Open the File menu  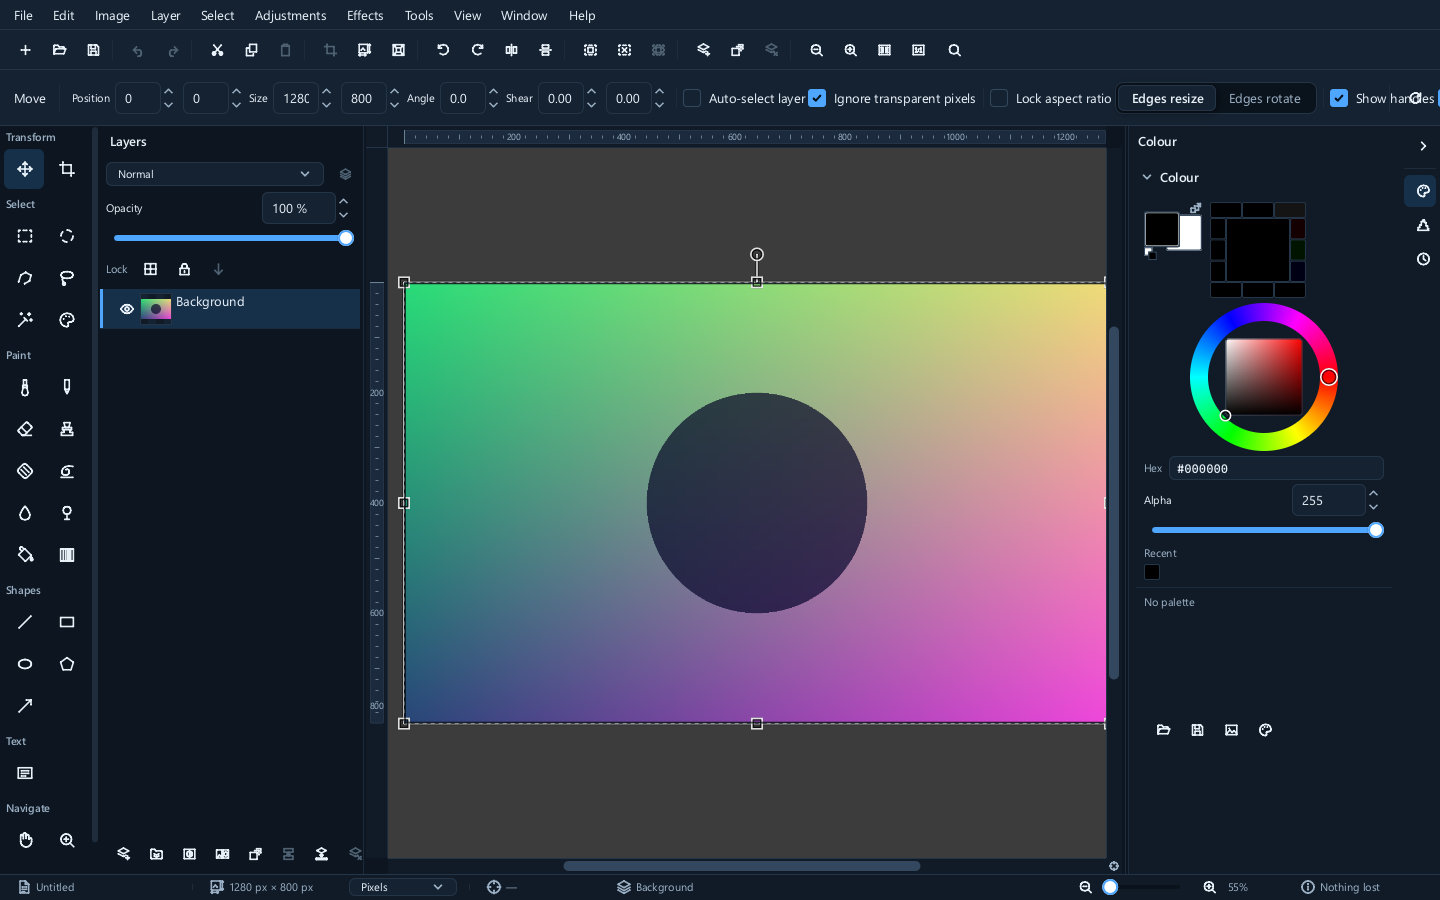(x=23, y=15)
